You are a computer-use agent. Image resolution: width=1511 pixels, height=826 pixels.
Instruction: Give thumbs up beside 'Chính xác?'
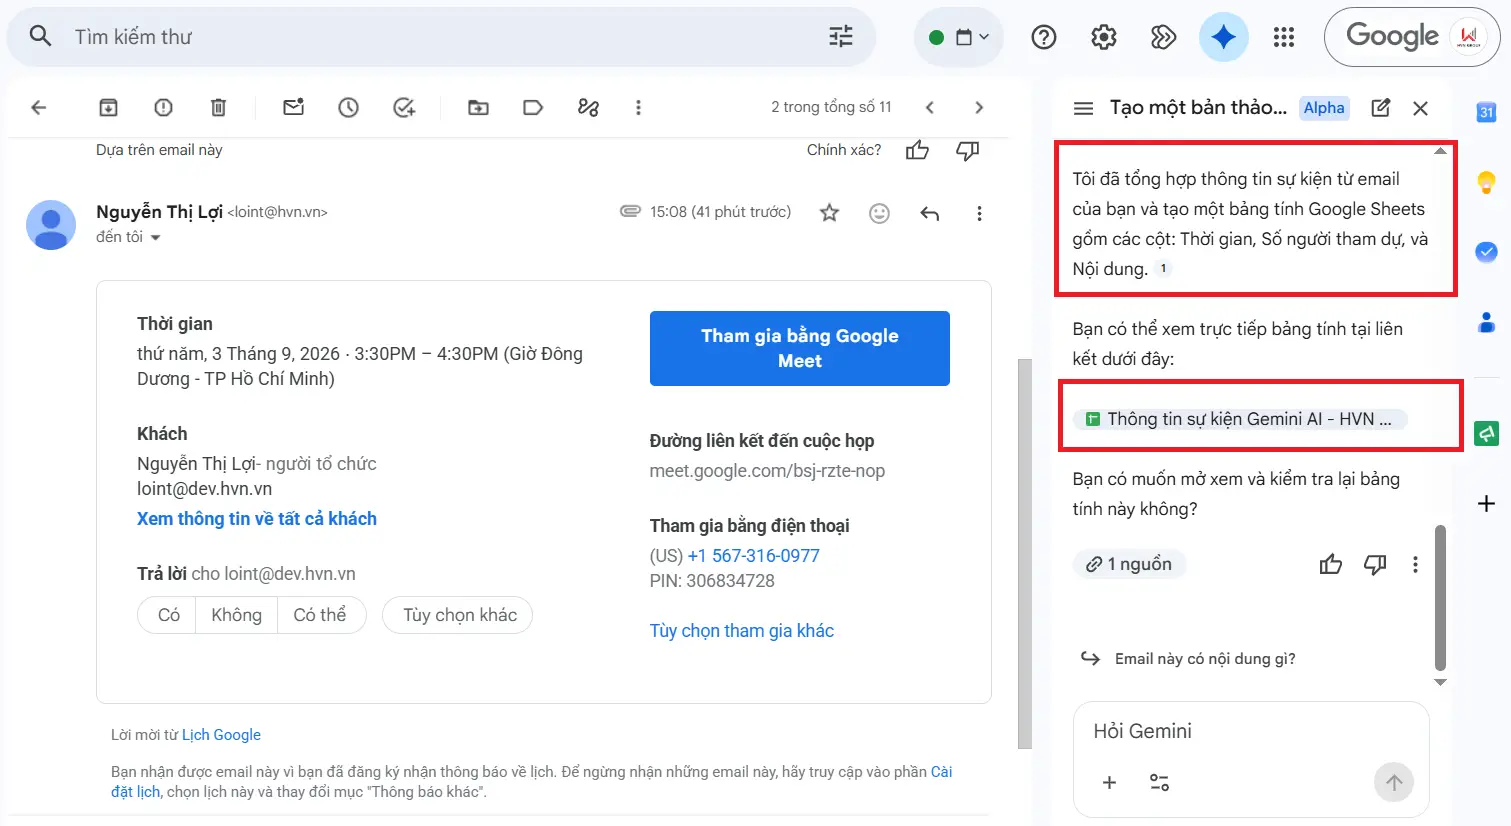(917, 150)
